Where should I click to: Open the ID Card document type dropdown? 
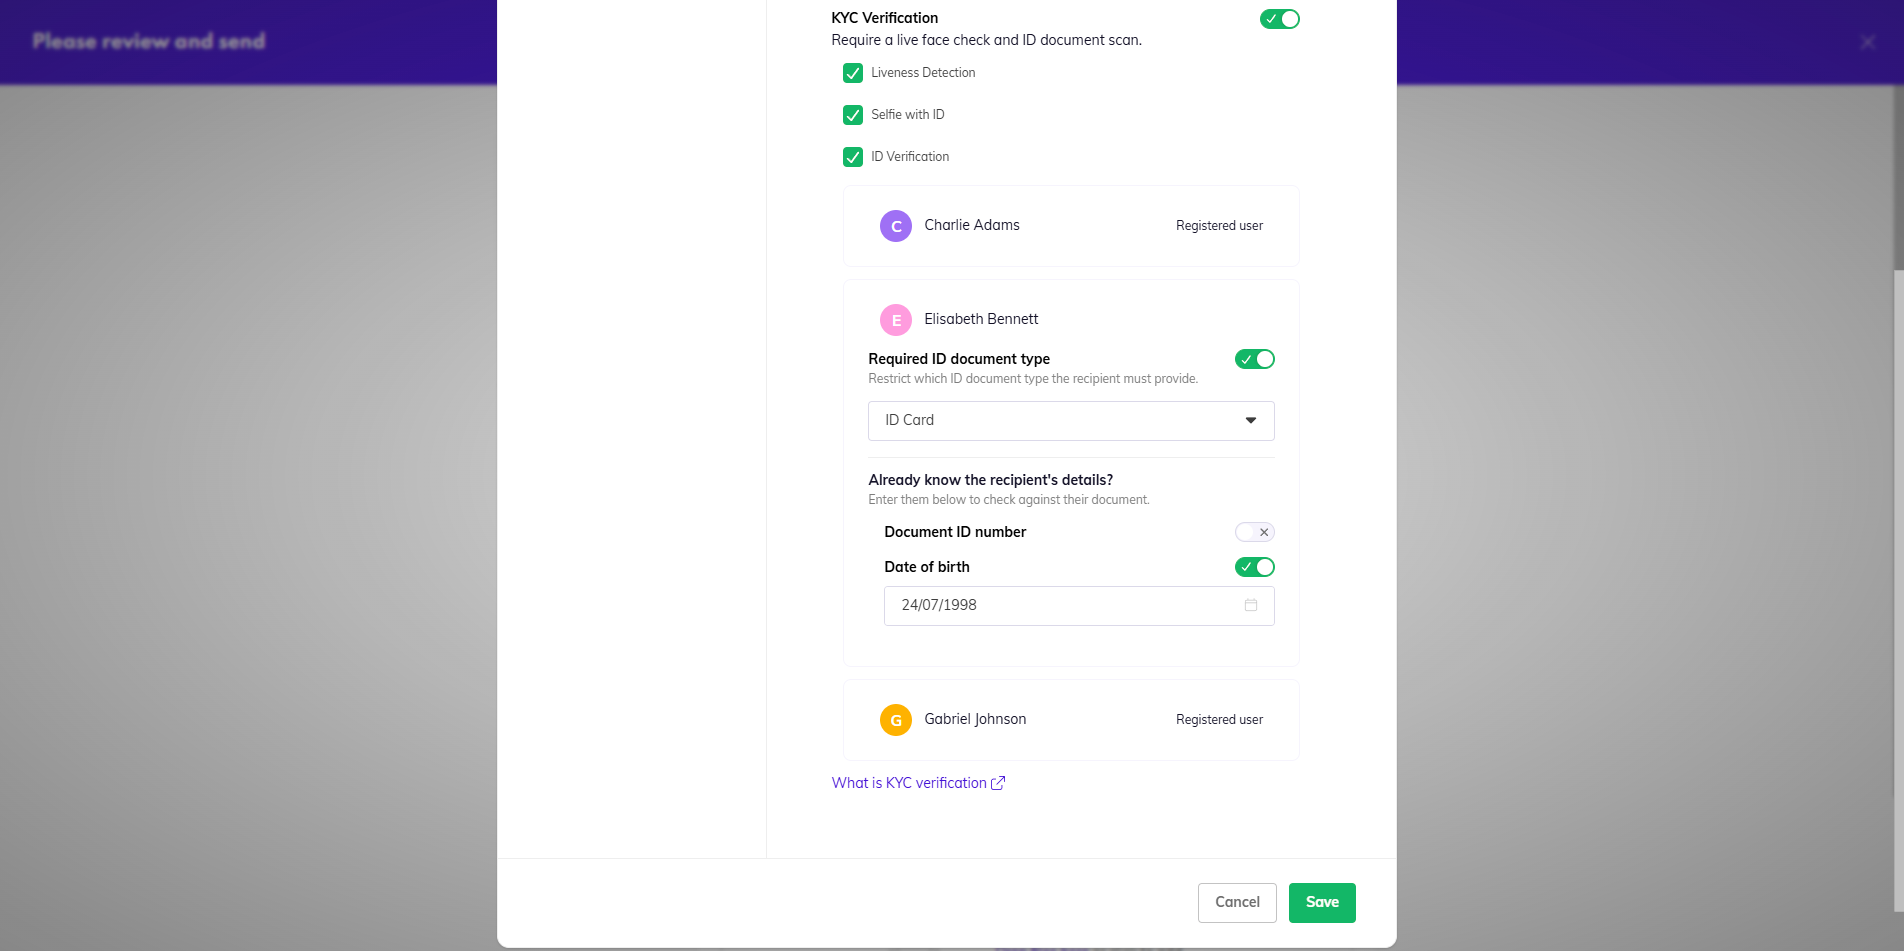click(1071, 421)
